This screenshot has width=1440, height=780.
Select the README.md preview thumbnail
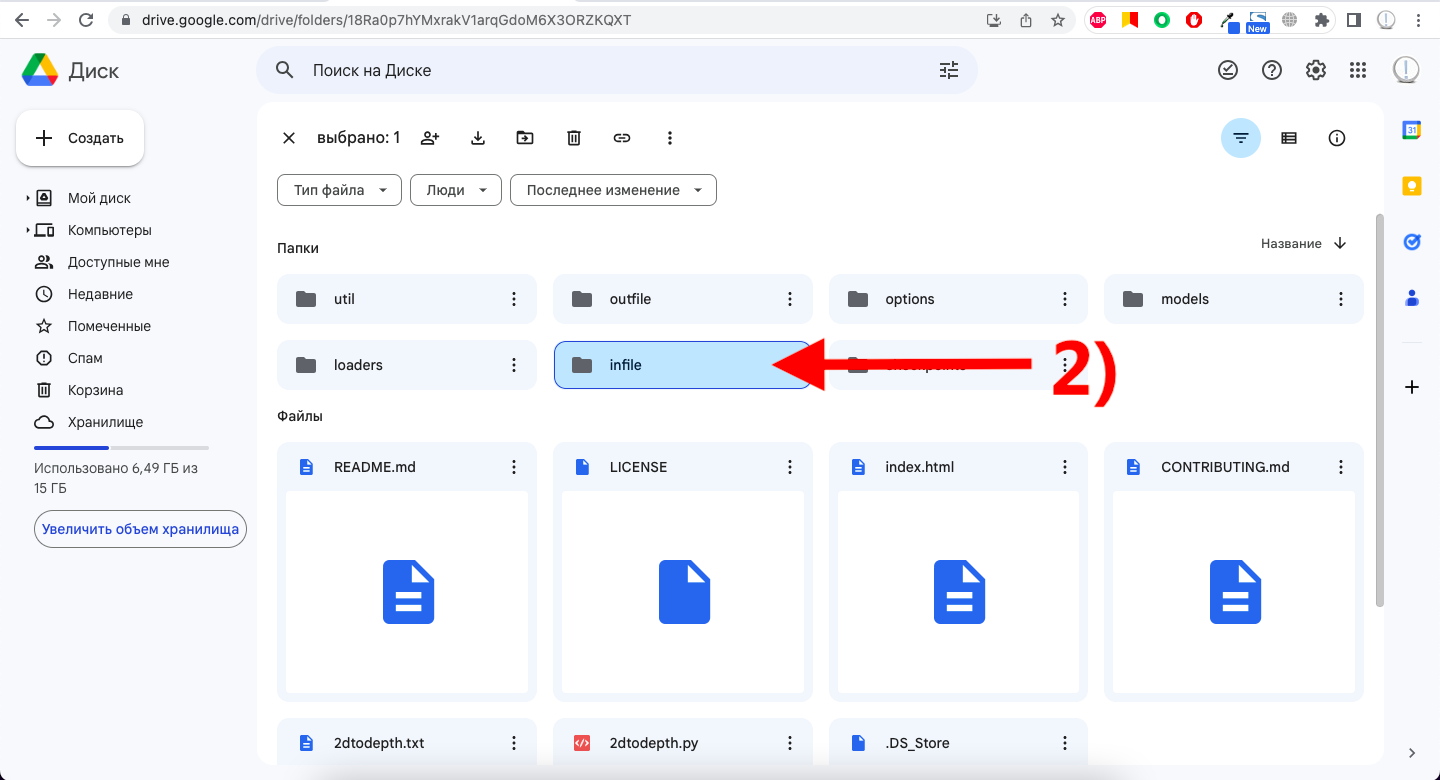click(x=407, y=592)
